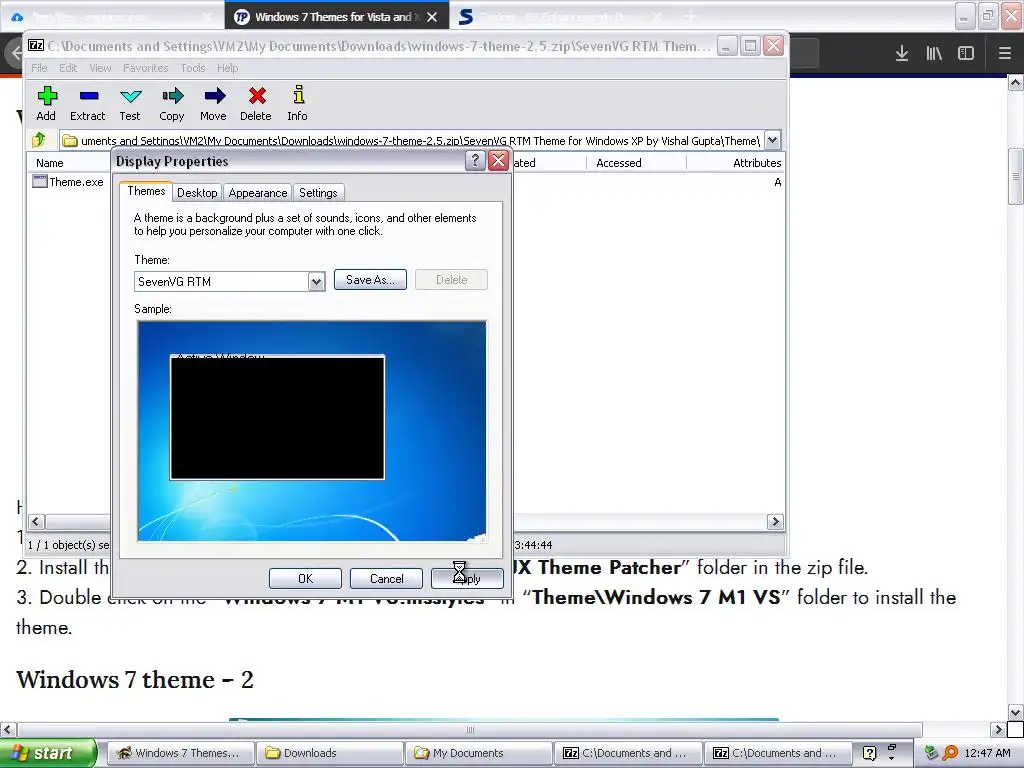Switch to the Themes tab

pos(146,191)
